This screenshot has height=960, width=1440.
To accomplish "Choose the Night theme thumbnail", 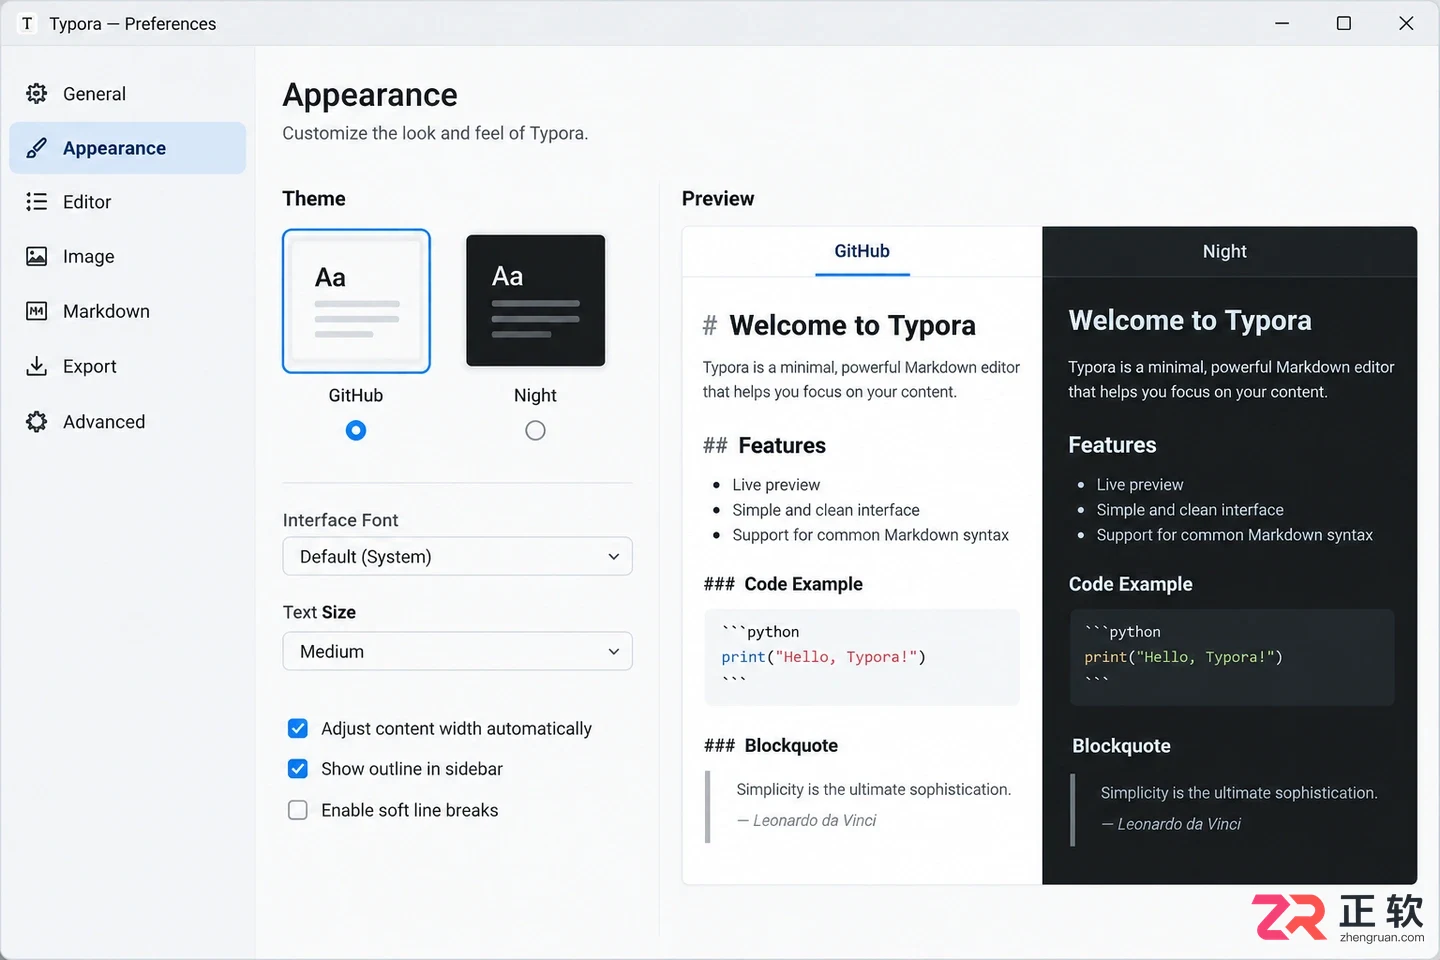I will point(535,301).
